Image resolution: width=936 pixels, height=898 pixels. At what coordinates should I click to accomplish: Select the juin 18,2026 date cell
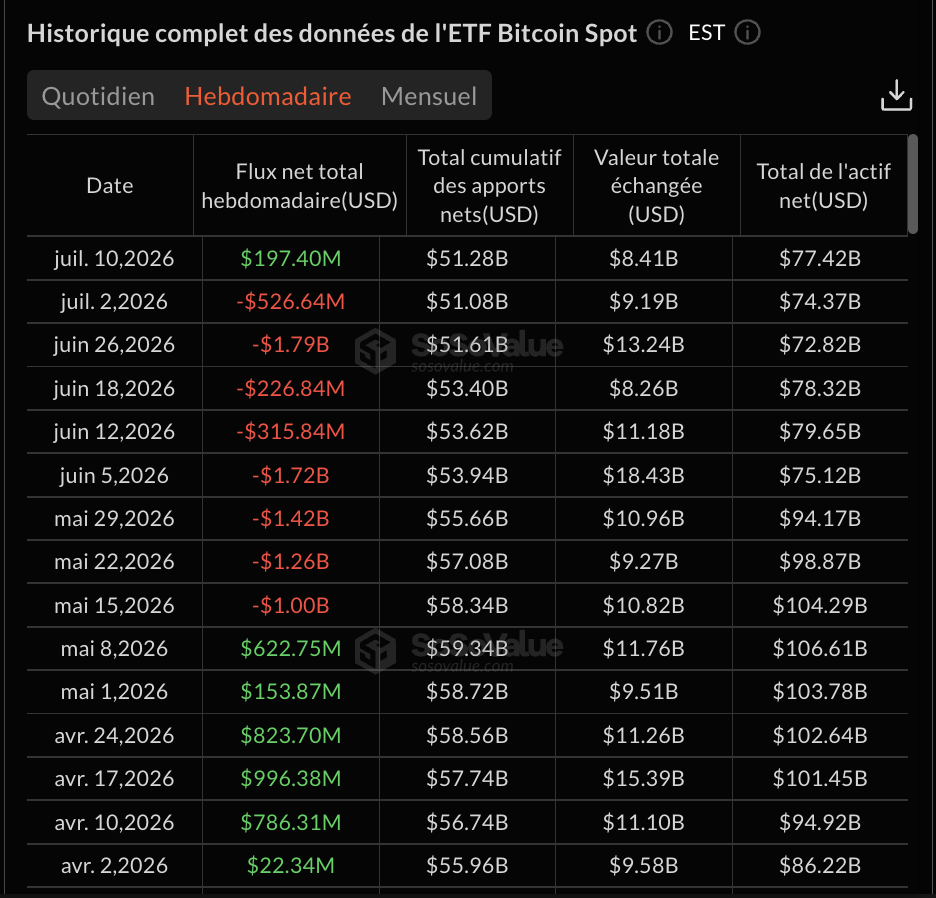click(x=114, y=389)
